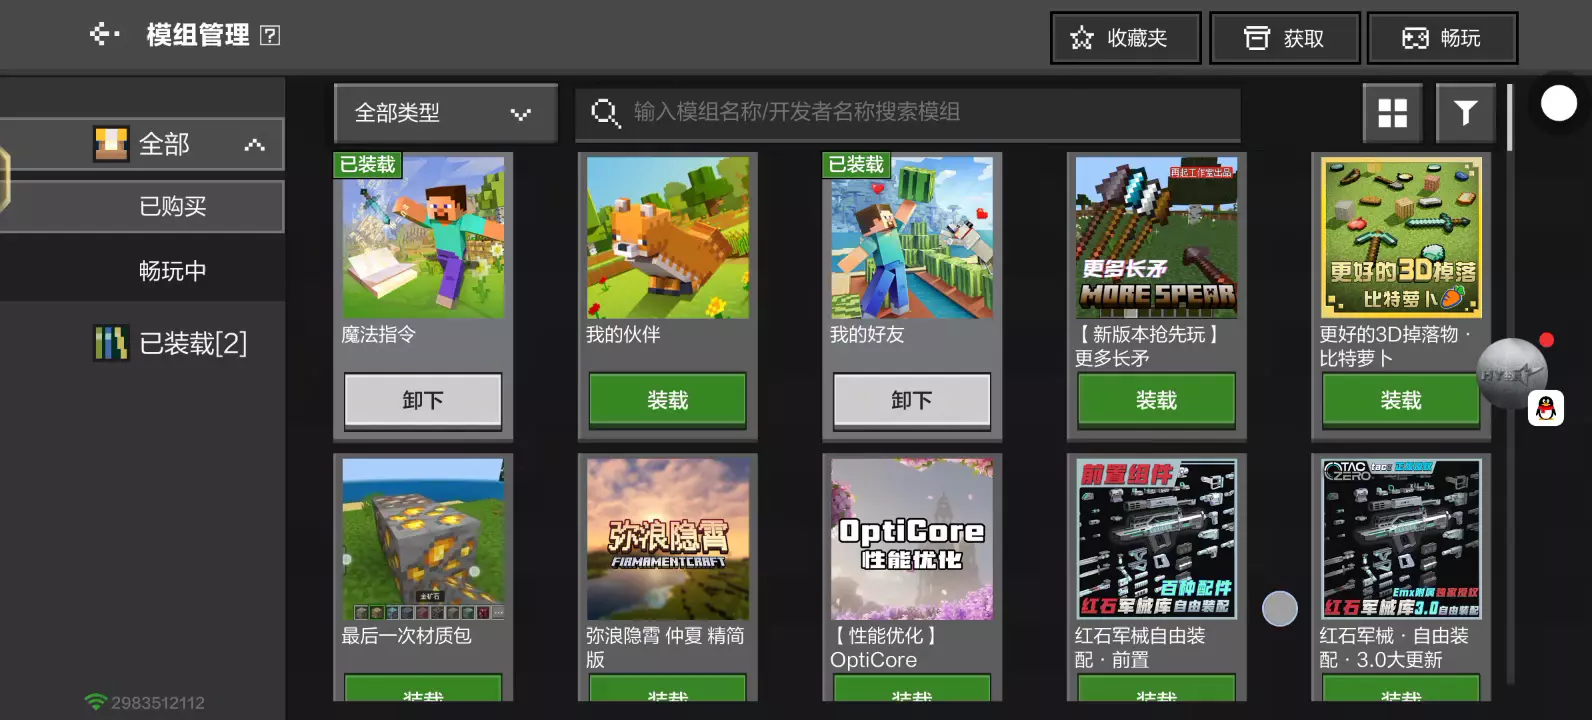Open the 弥浪隐霄 mod thumbnail
Screen dimensions: 1592x720
tap(667, 539)
